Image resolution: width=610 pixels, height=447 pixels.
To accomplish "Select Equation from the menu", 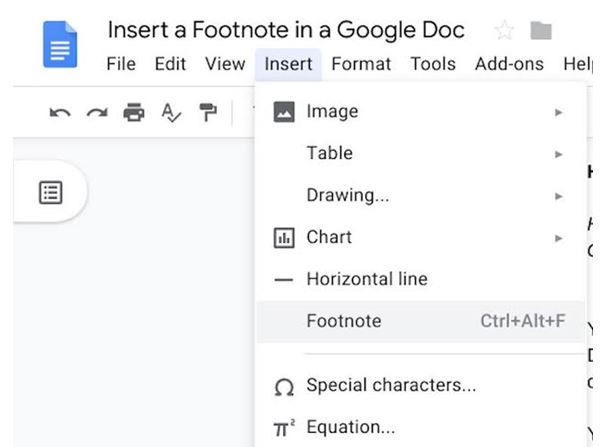I will point(350,428).
